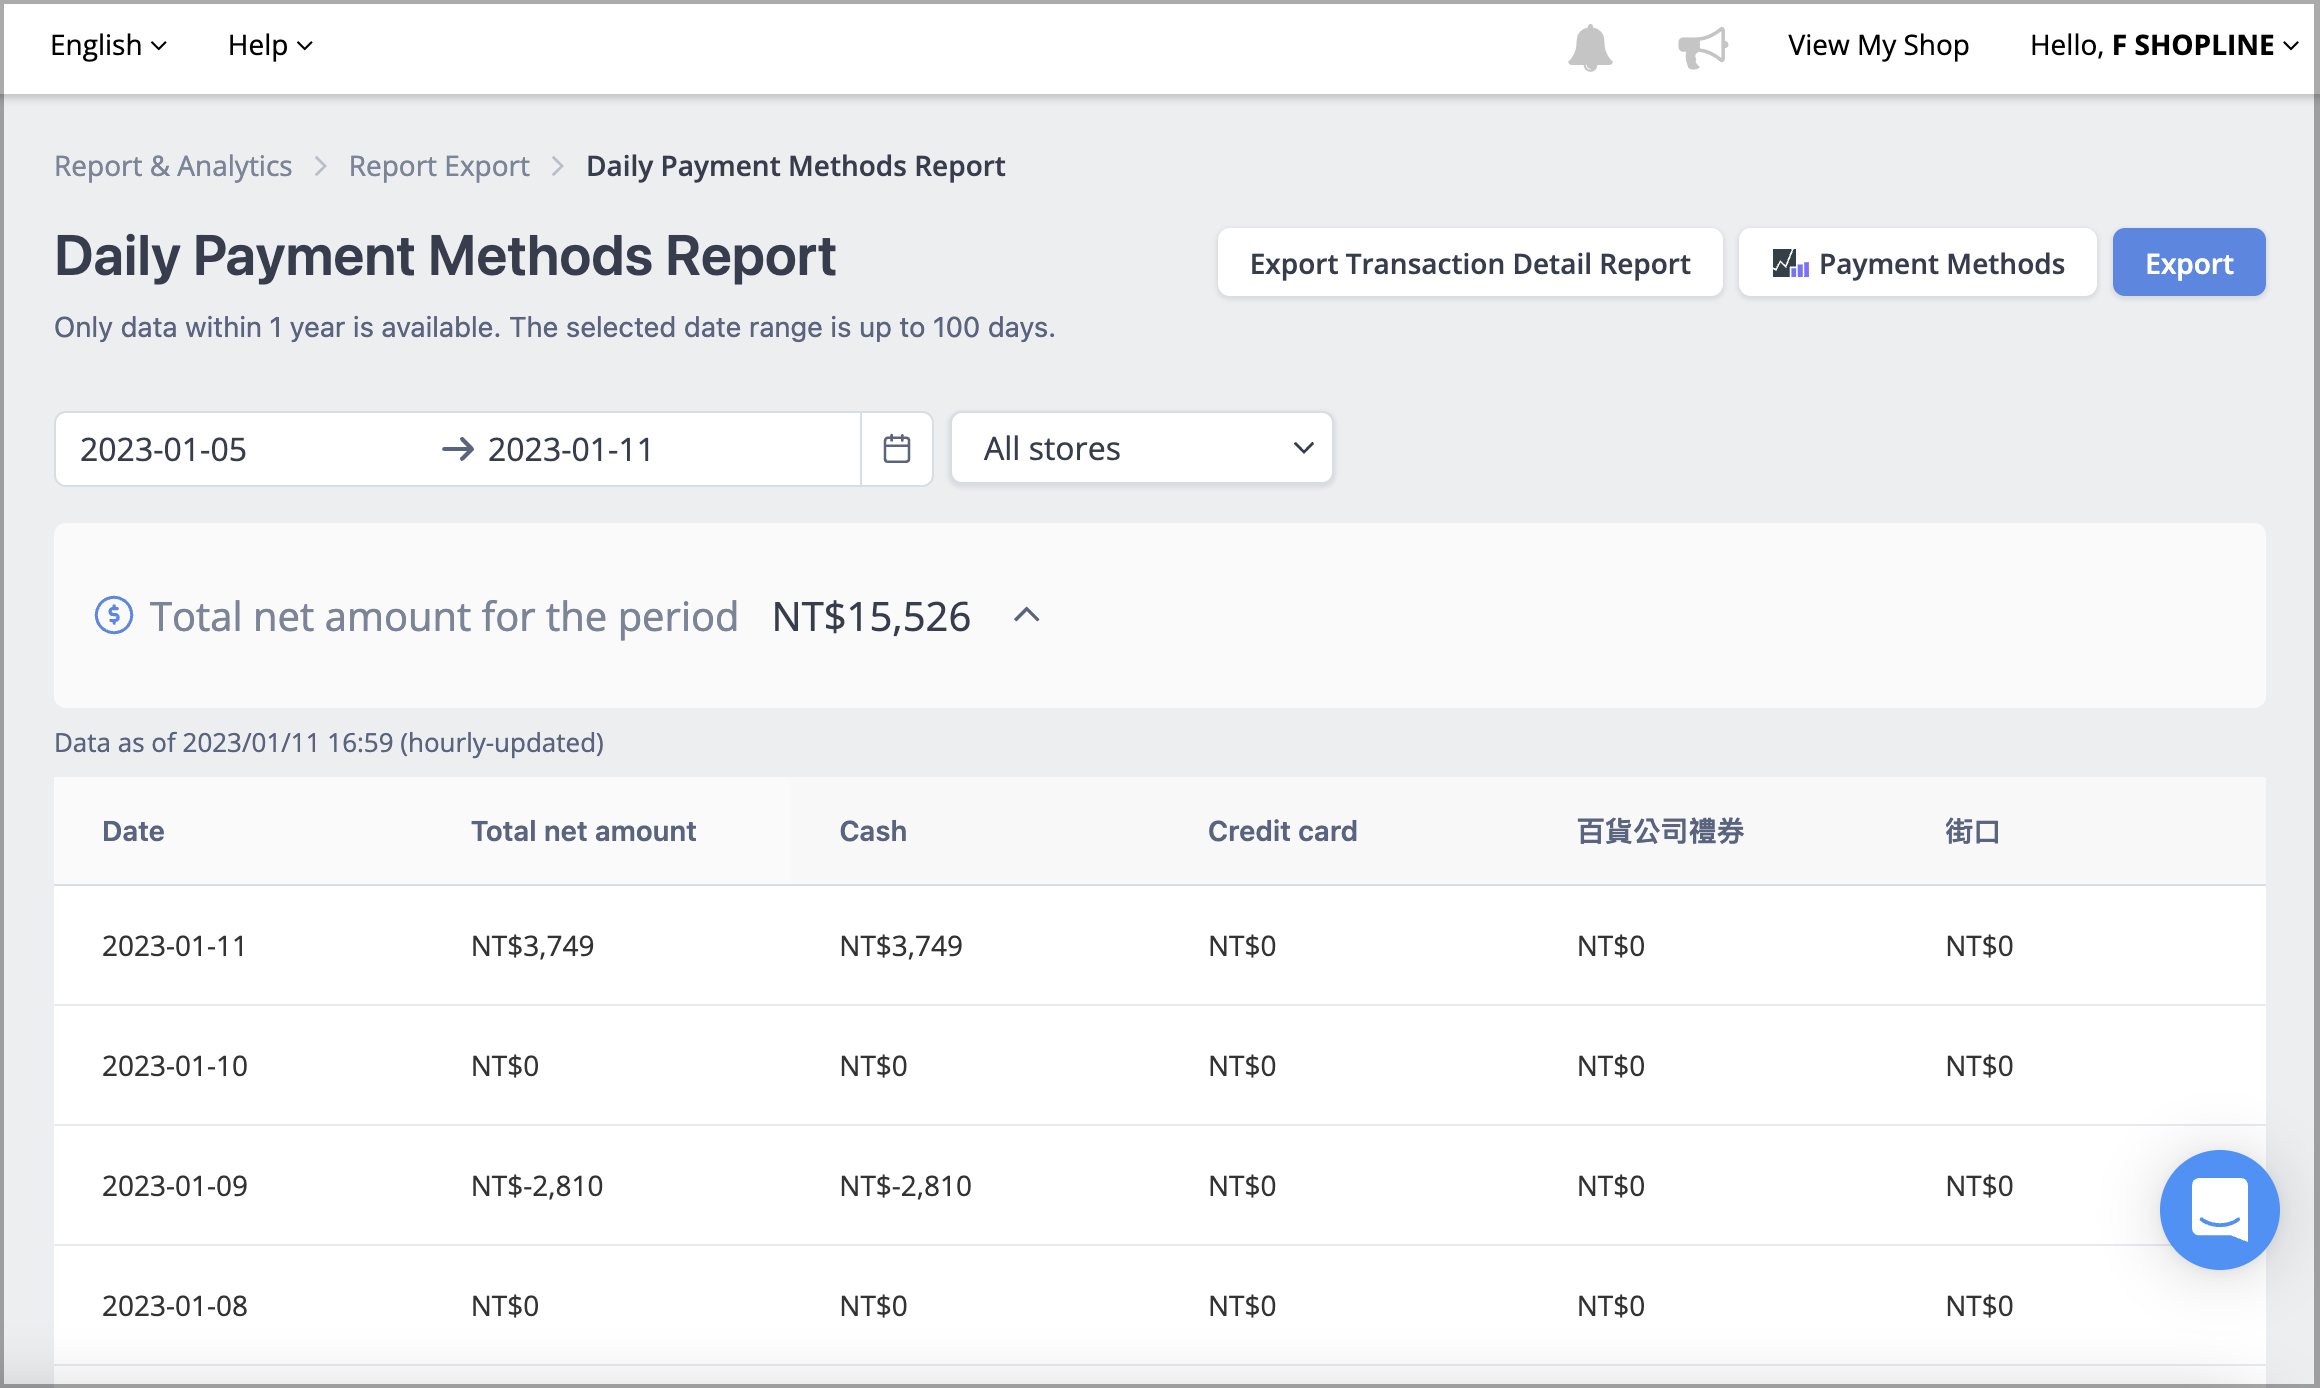The image size is (2320, 1388).
Task: Open the Payment Methods button
Action: pyautogui.click(x=1918, y=263)
